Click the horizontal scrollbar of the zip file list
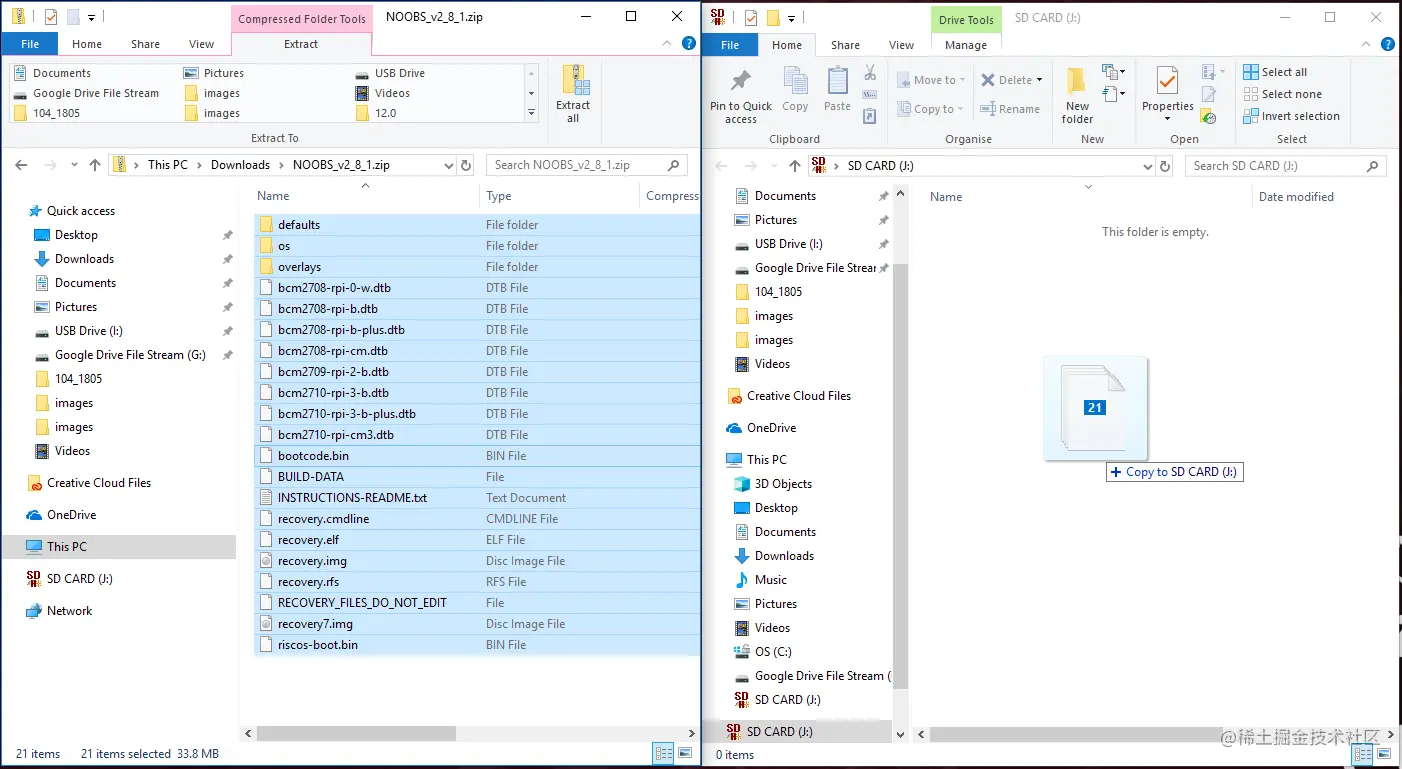Image resolution: width=1402 pixels, height=769 pixels. [357, 733]
